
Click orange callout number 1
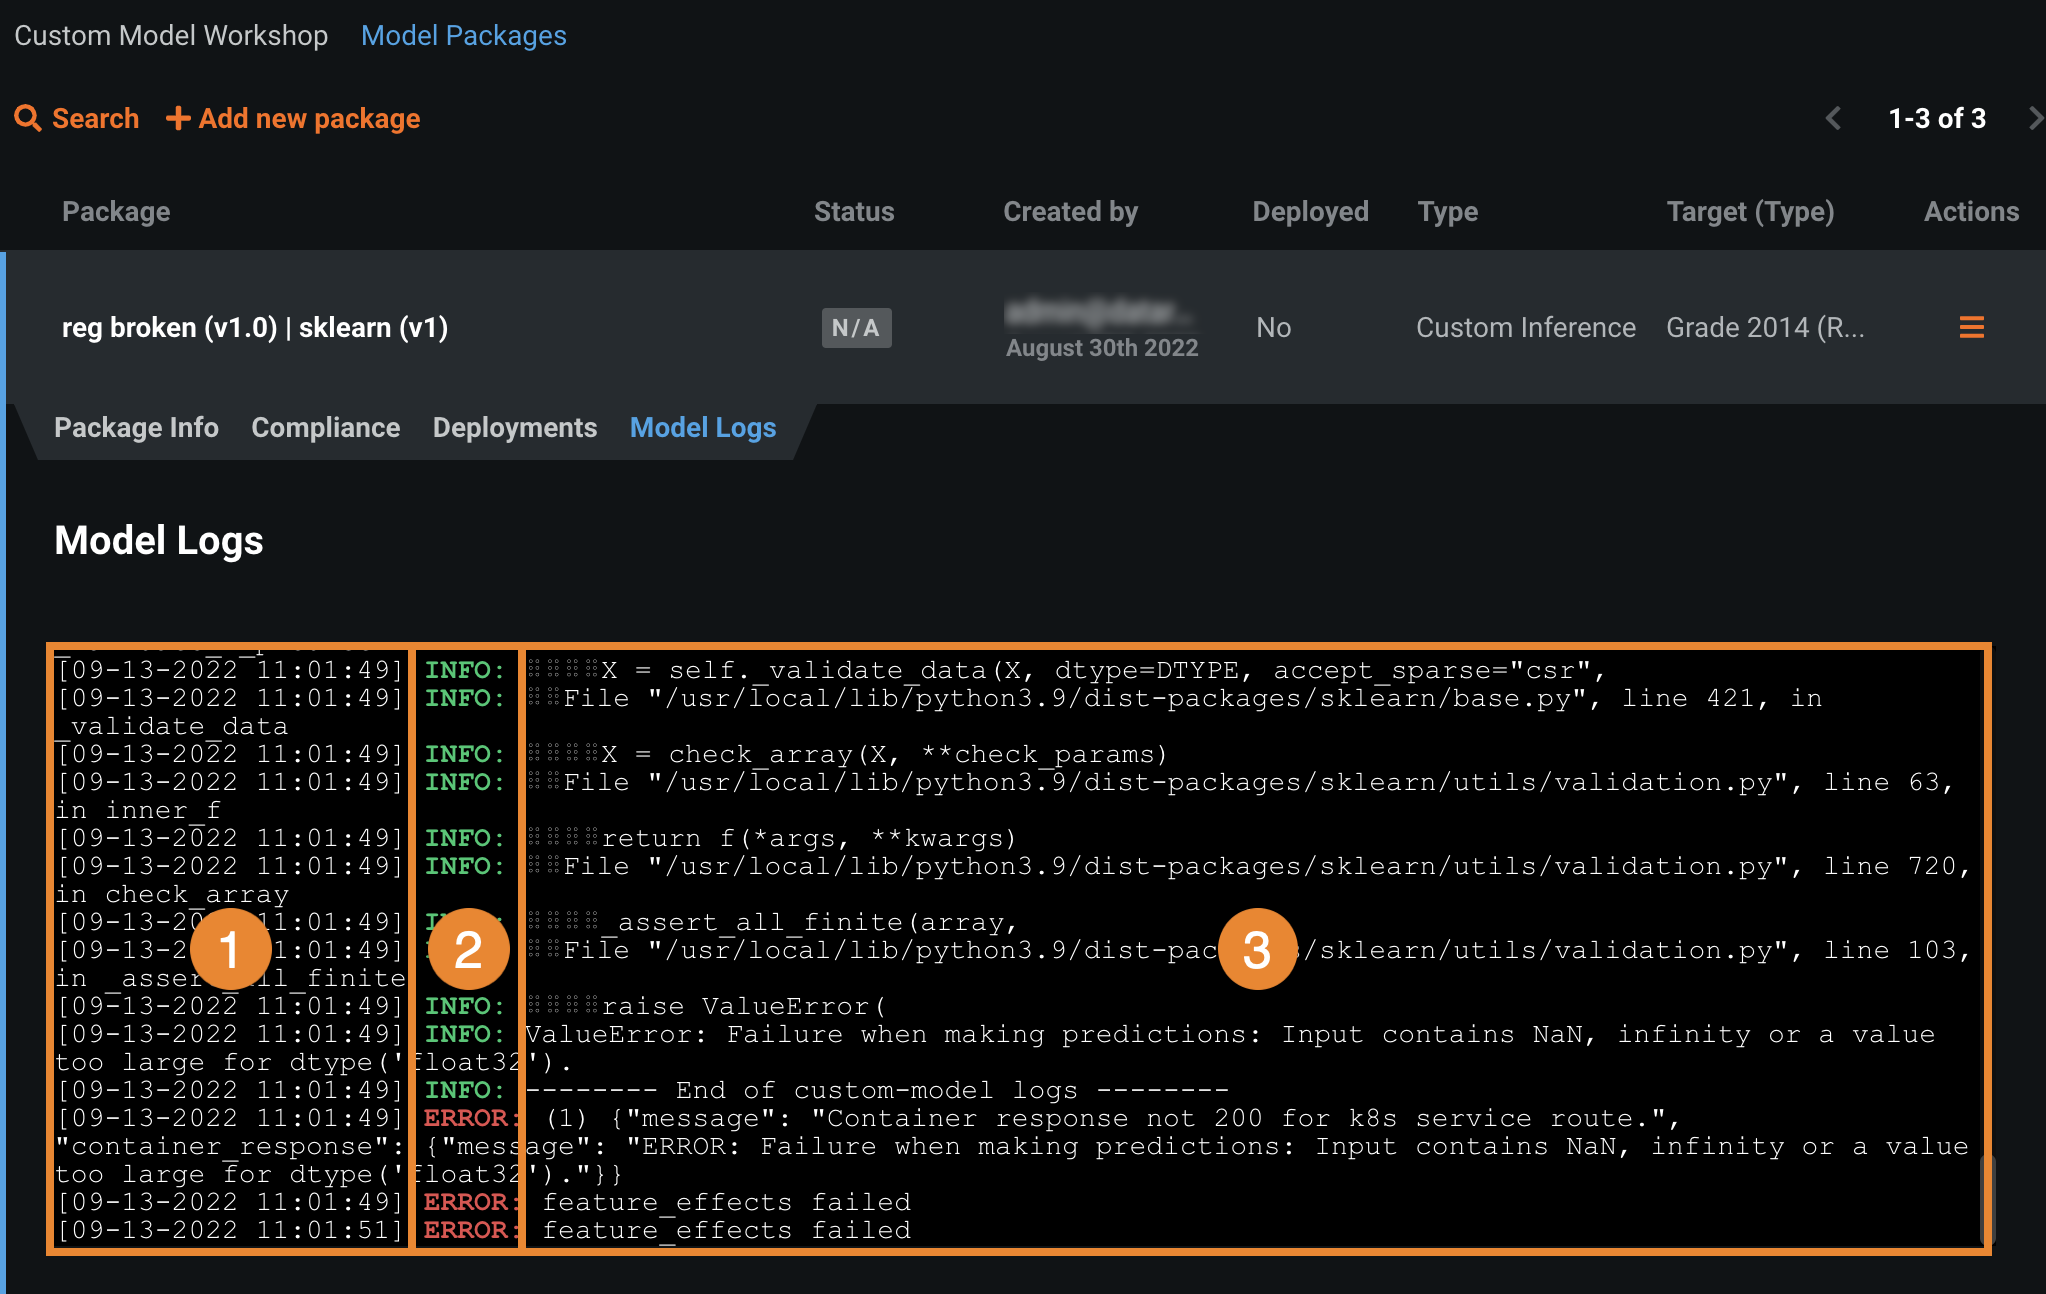pos(230,949)
